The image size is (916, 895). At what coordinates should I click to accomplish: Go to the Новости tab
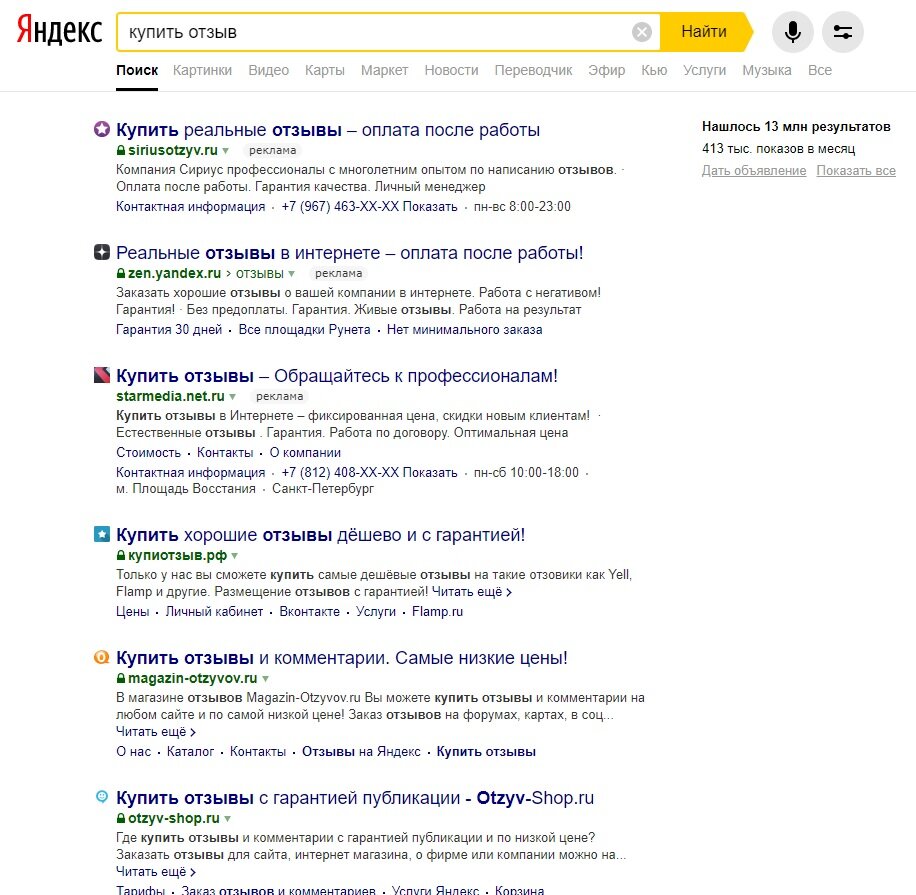pos(451,70)
